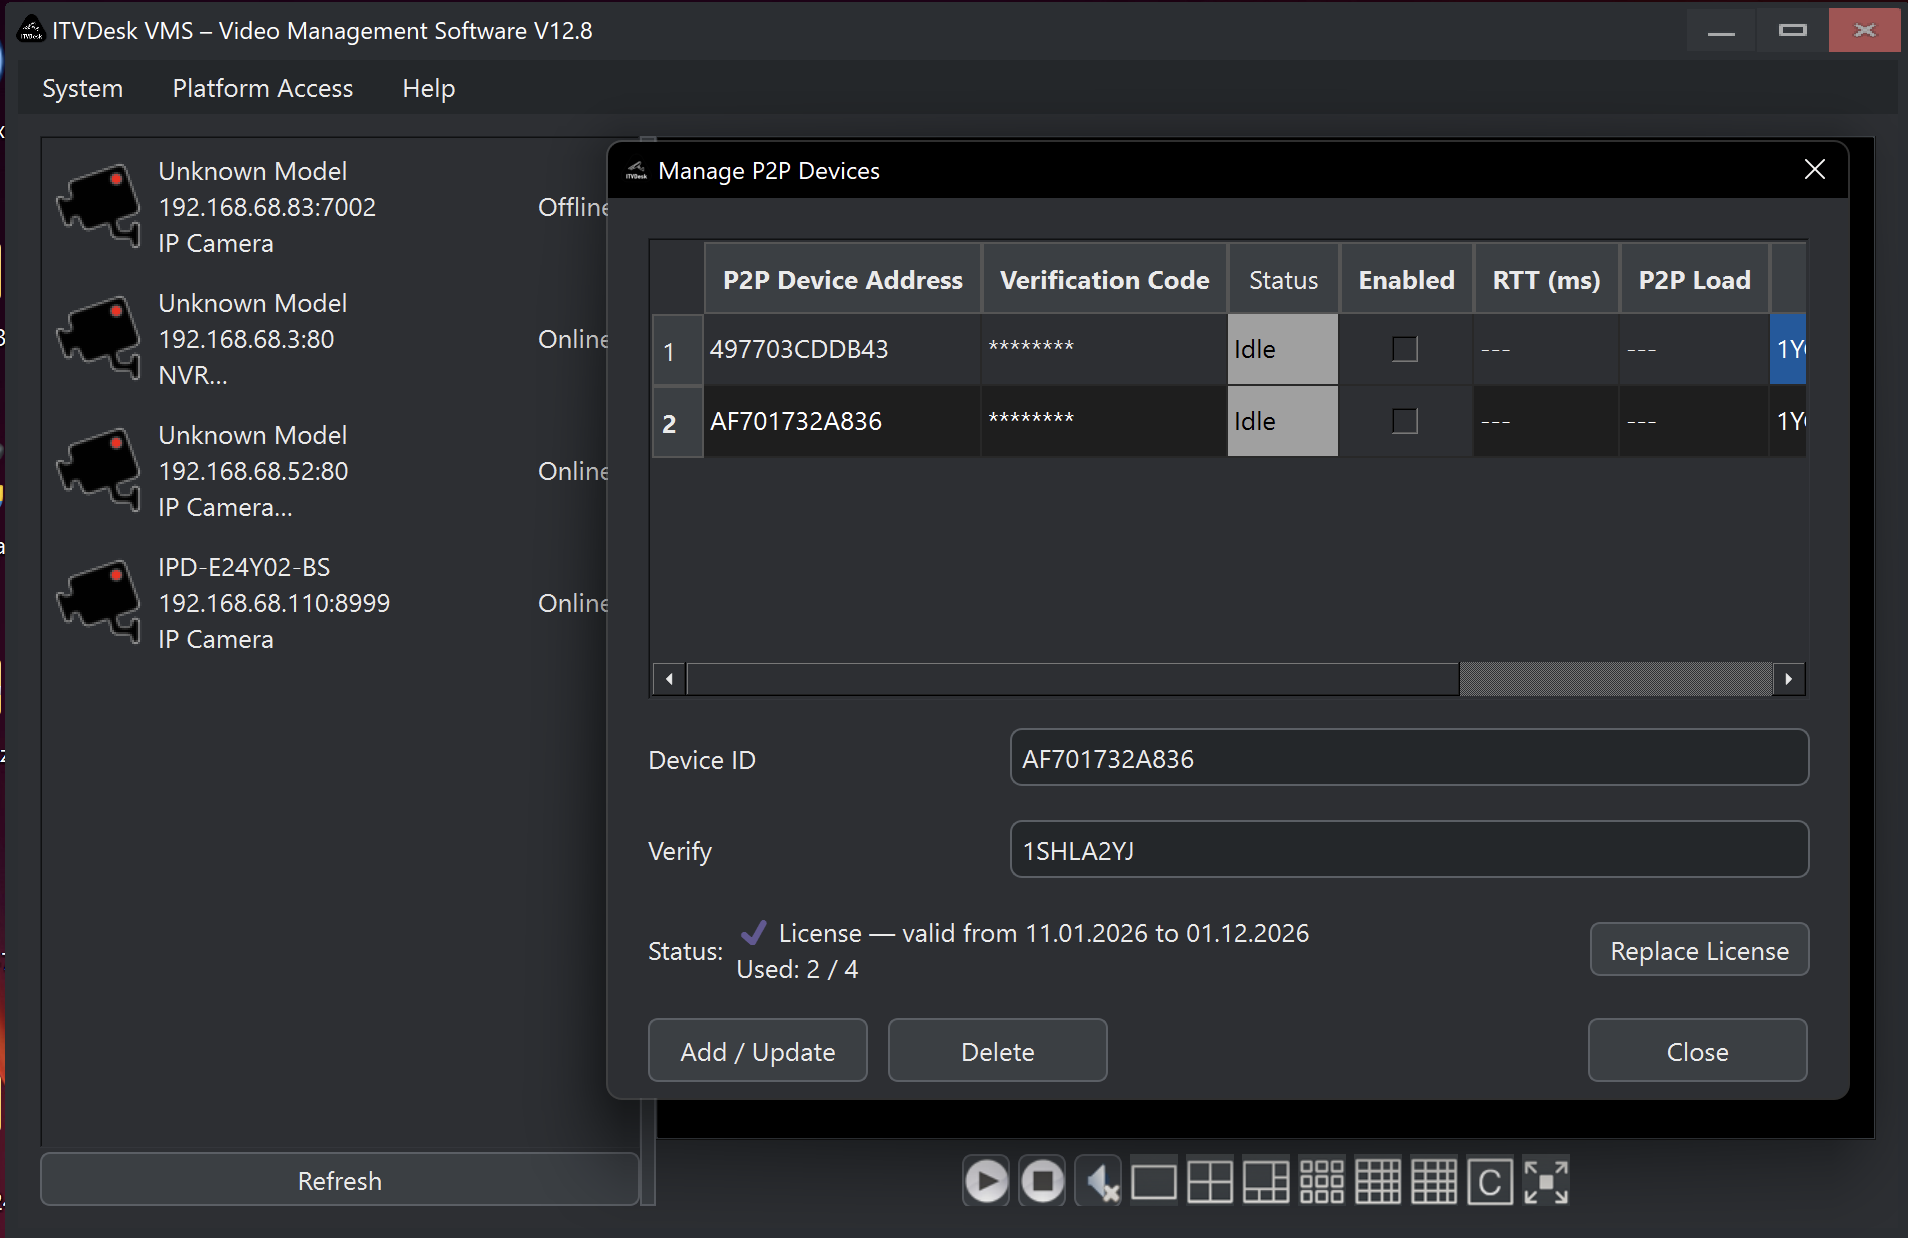The image size is (1908, 1238).
Task: Open the Platform Access menu
Action: click(262, 88)
